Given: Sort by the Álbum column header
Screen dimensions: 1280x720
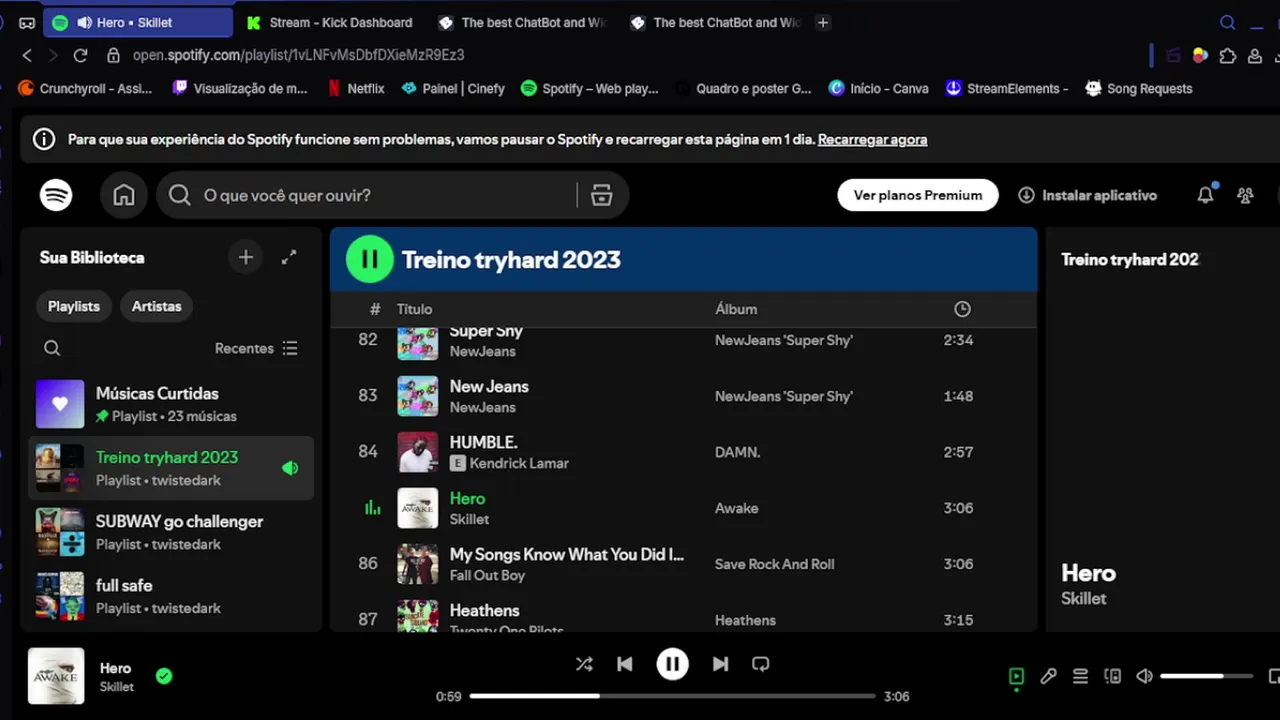Looking at the screenshot, I should click(x=736, y=309).
